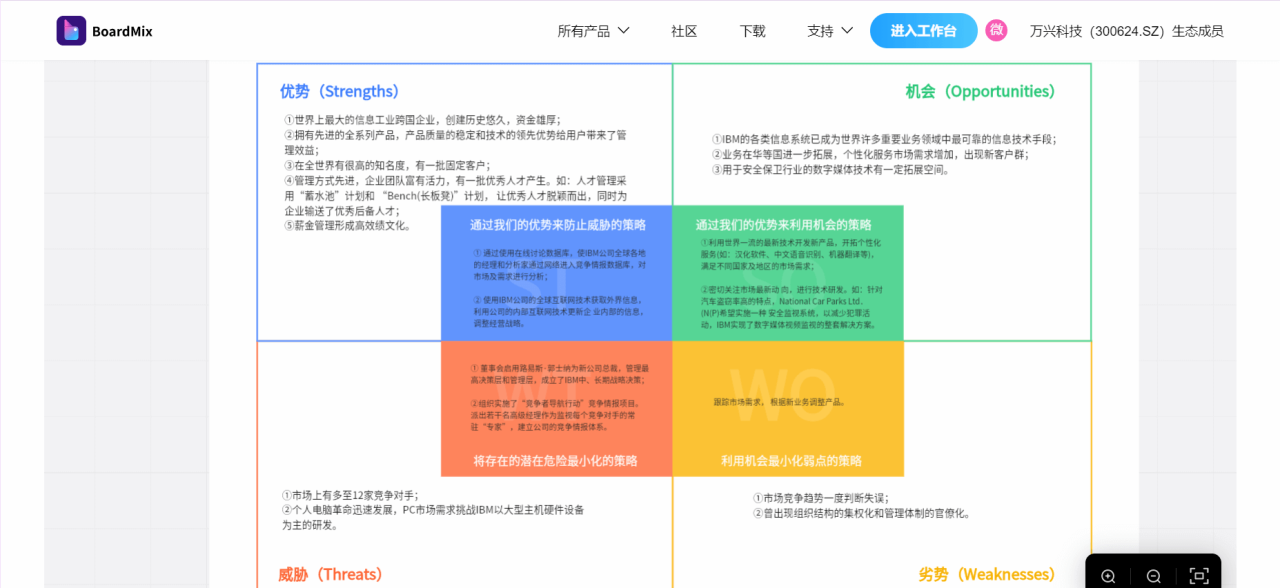Open the 所有产品 dropdown menu
This screenshot has width=1280, height=588.
pos(593,31)
